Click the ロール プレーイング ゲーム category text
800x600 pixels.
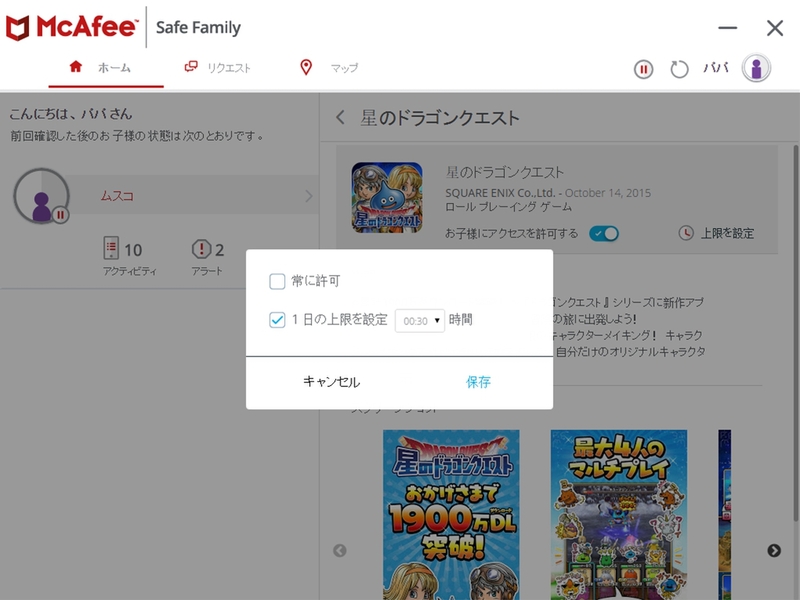tap(508, 207)
